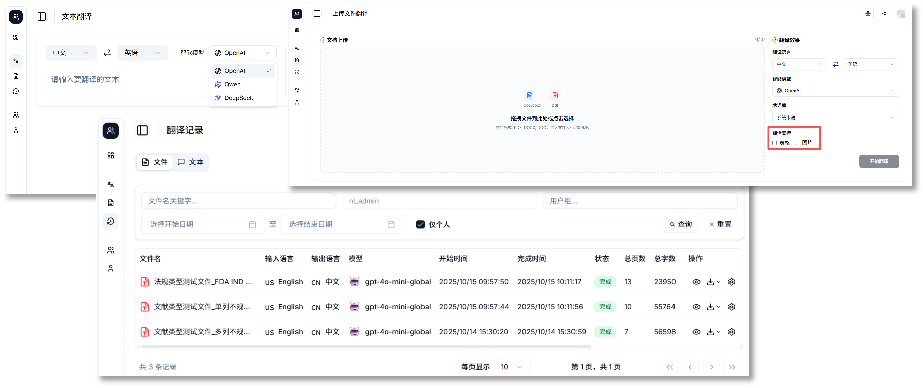923x388 pixels.
Task: Open source language dropdown in 文本翻译 window
Action: [71, 53]
